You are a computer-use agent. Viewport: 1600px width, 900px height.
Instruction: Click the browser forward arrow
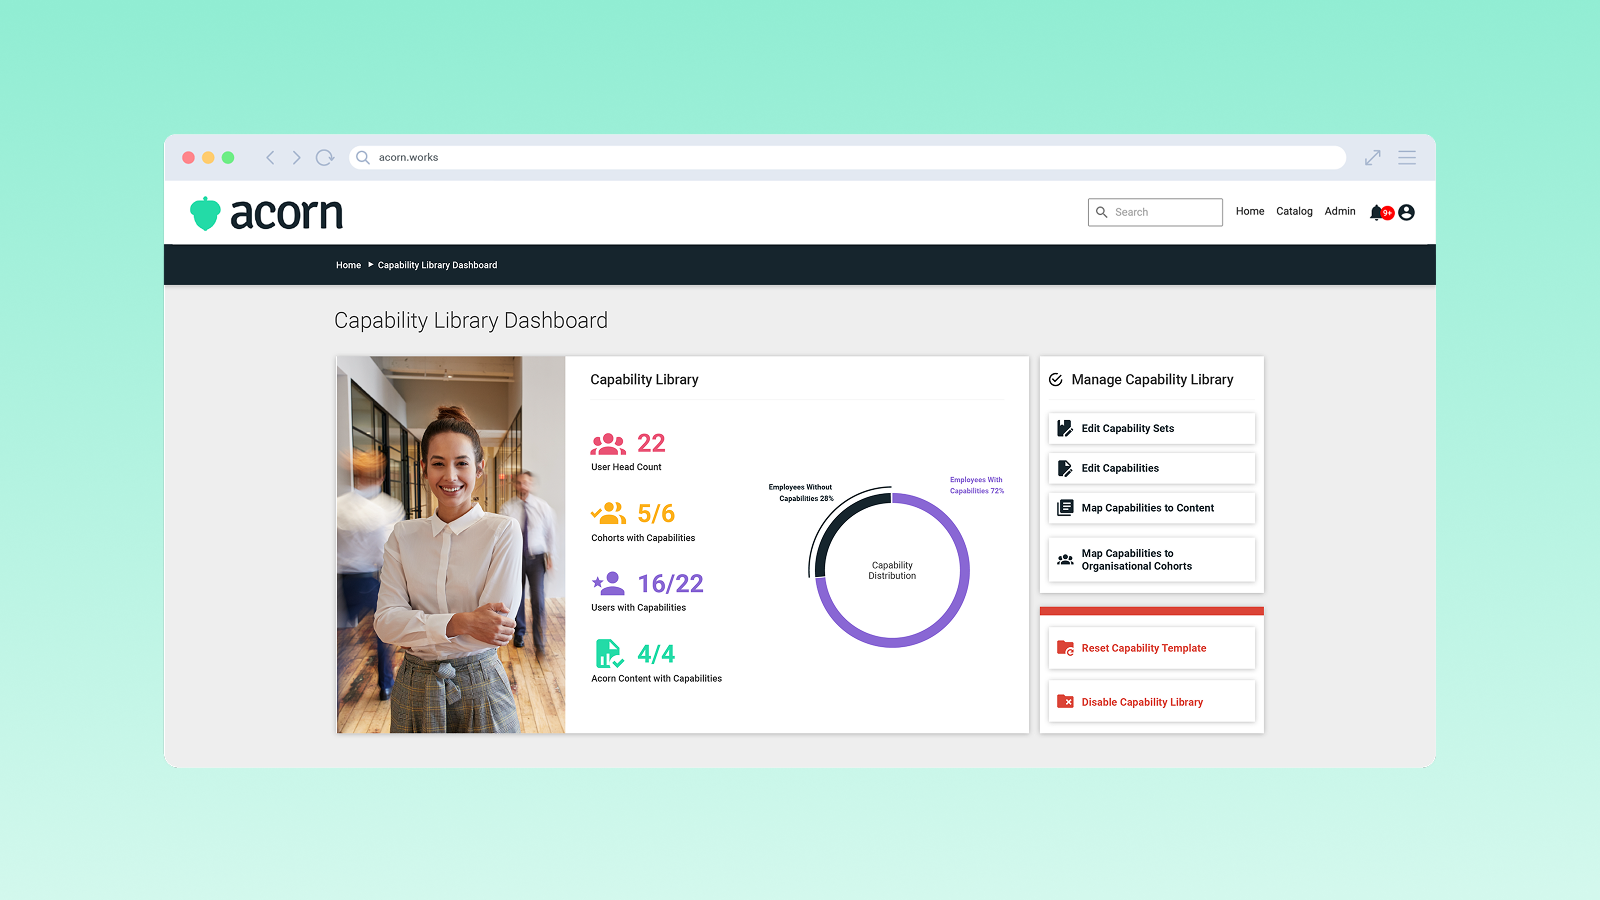[x=296, y=158]
